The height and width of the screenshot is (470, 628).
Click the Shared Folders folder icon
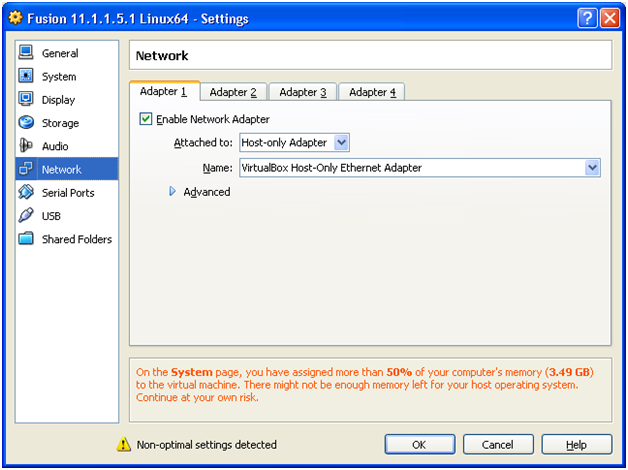tap(26, 238)
